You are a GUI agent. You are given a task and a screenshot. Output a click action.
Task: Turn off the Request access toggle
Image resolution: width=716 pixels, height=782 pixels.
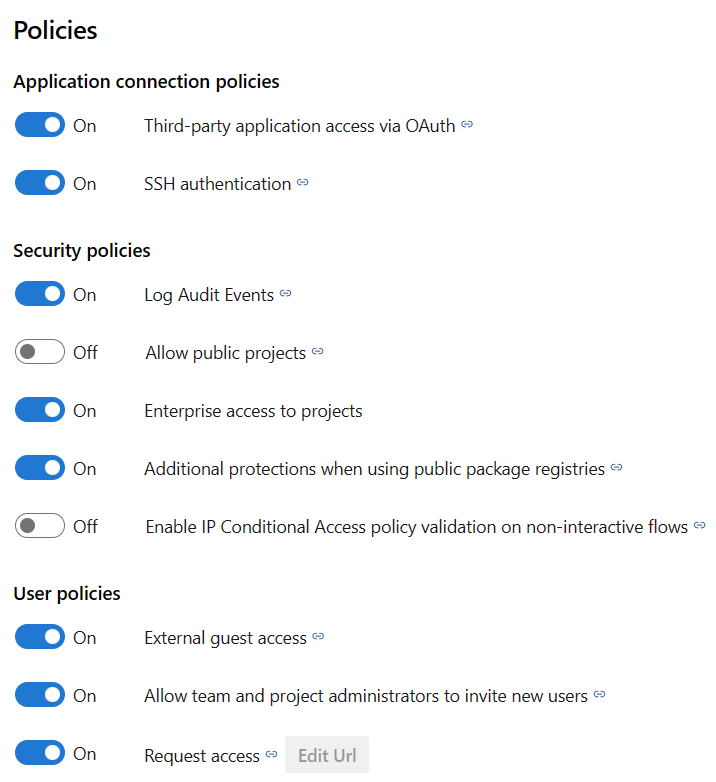coord(40,755)
